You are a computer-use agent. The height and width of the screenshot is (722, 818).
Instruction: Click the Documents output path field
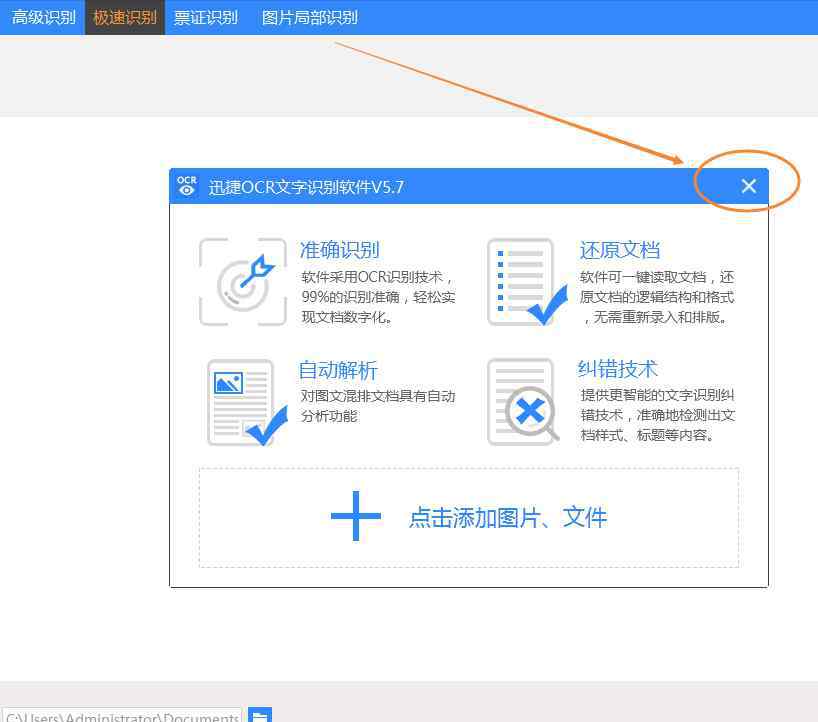(x=122, y=715)
